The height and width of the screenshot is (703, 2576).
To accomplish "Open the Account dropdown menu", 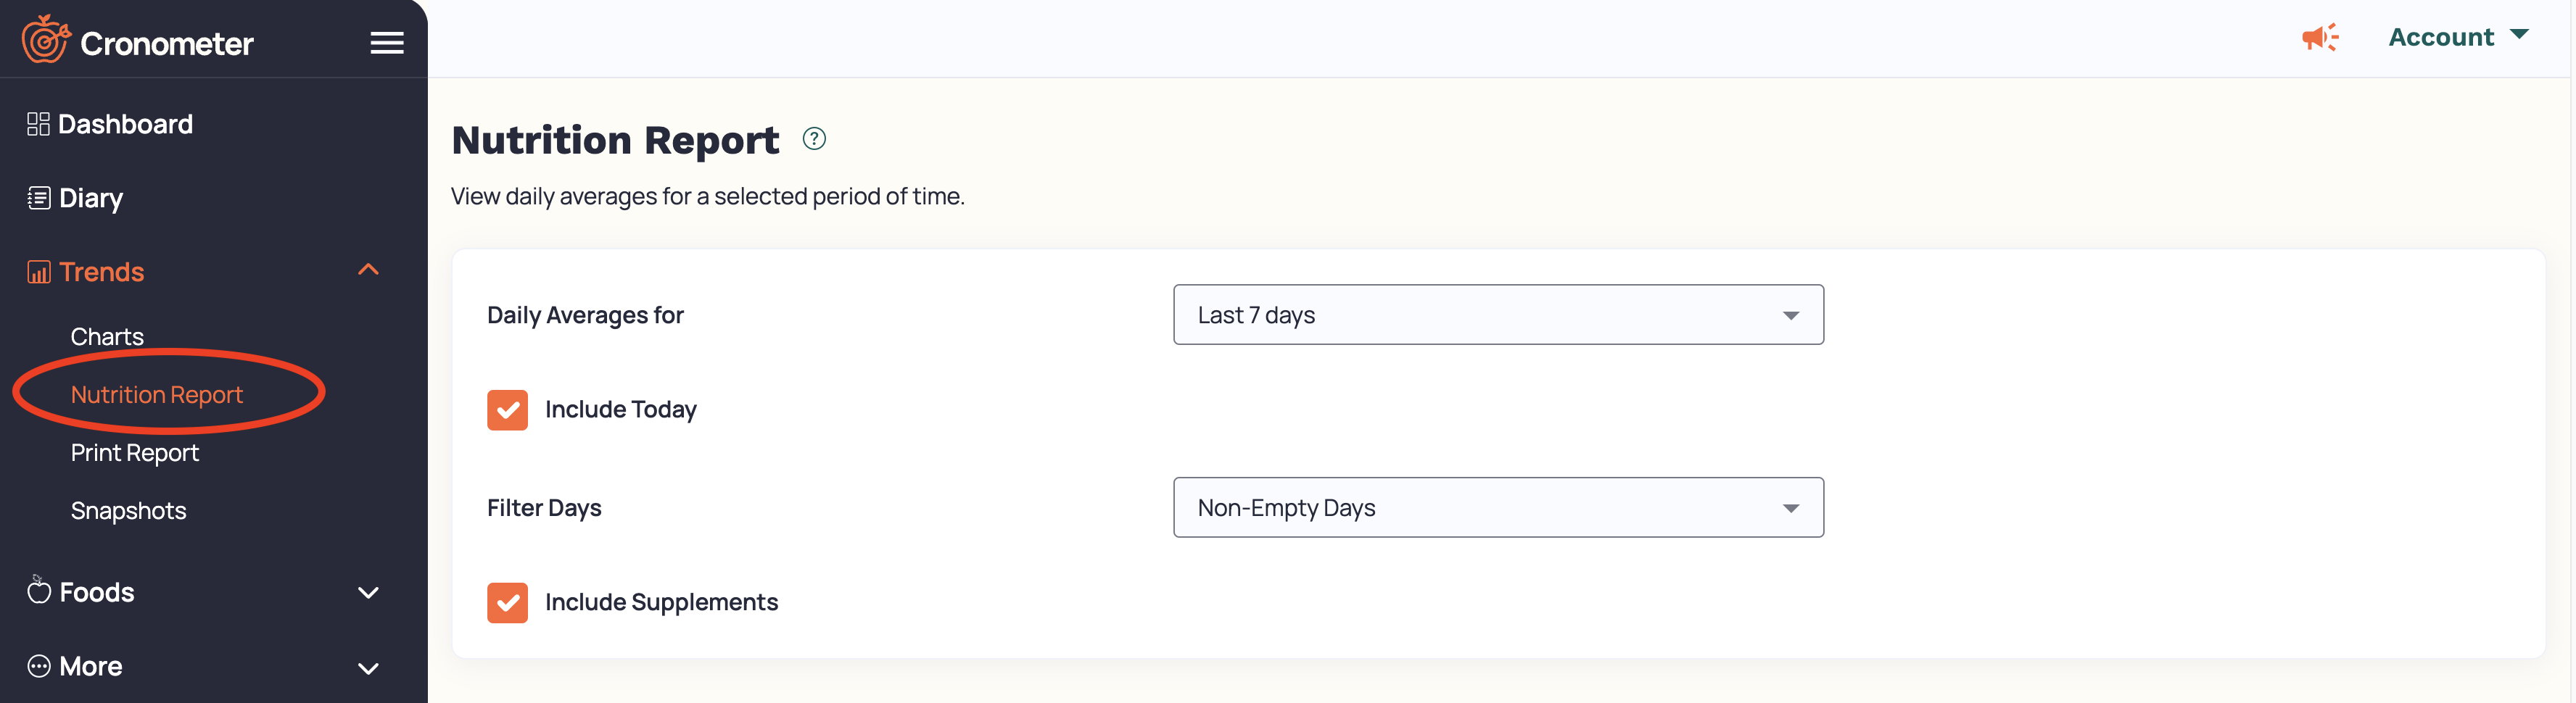I will (x=2458, y=37).
